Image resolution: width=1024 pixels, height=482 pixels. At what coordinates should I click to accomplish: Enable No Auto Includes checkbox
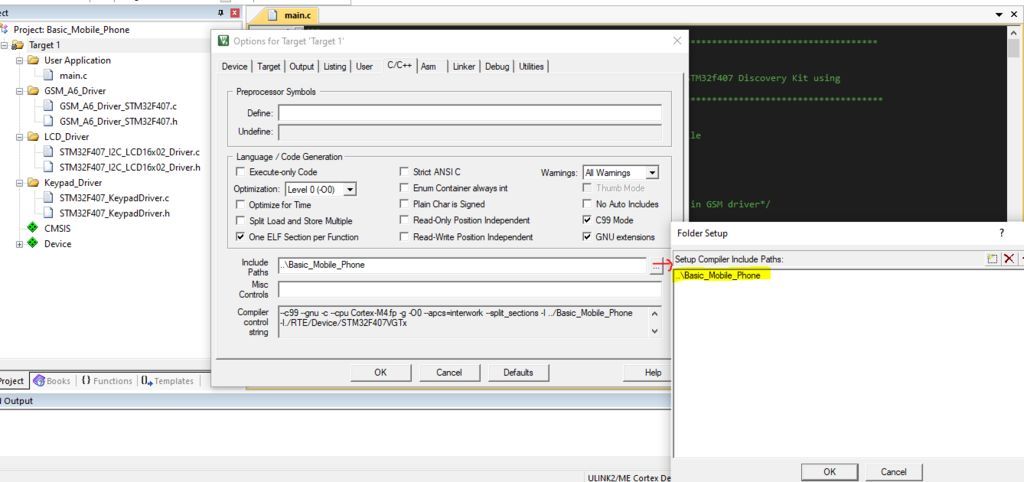(x=586, y=204)
